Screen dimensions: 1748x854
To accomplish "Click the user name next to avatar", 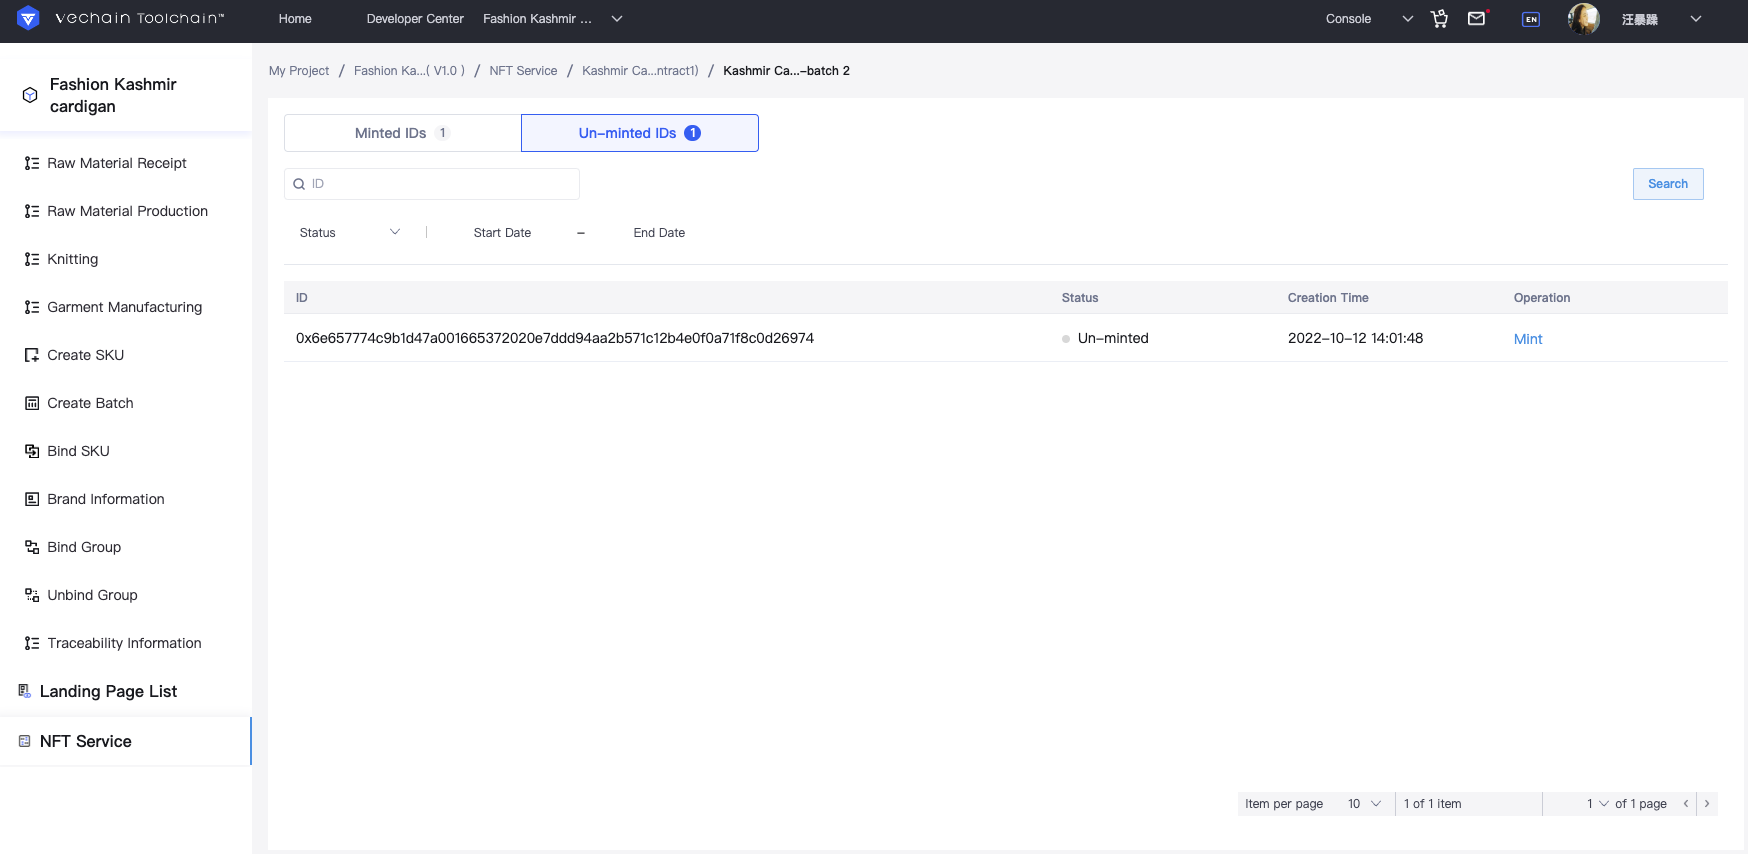I will pos(1640,19).
